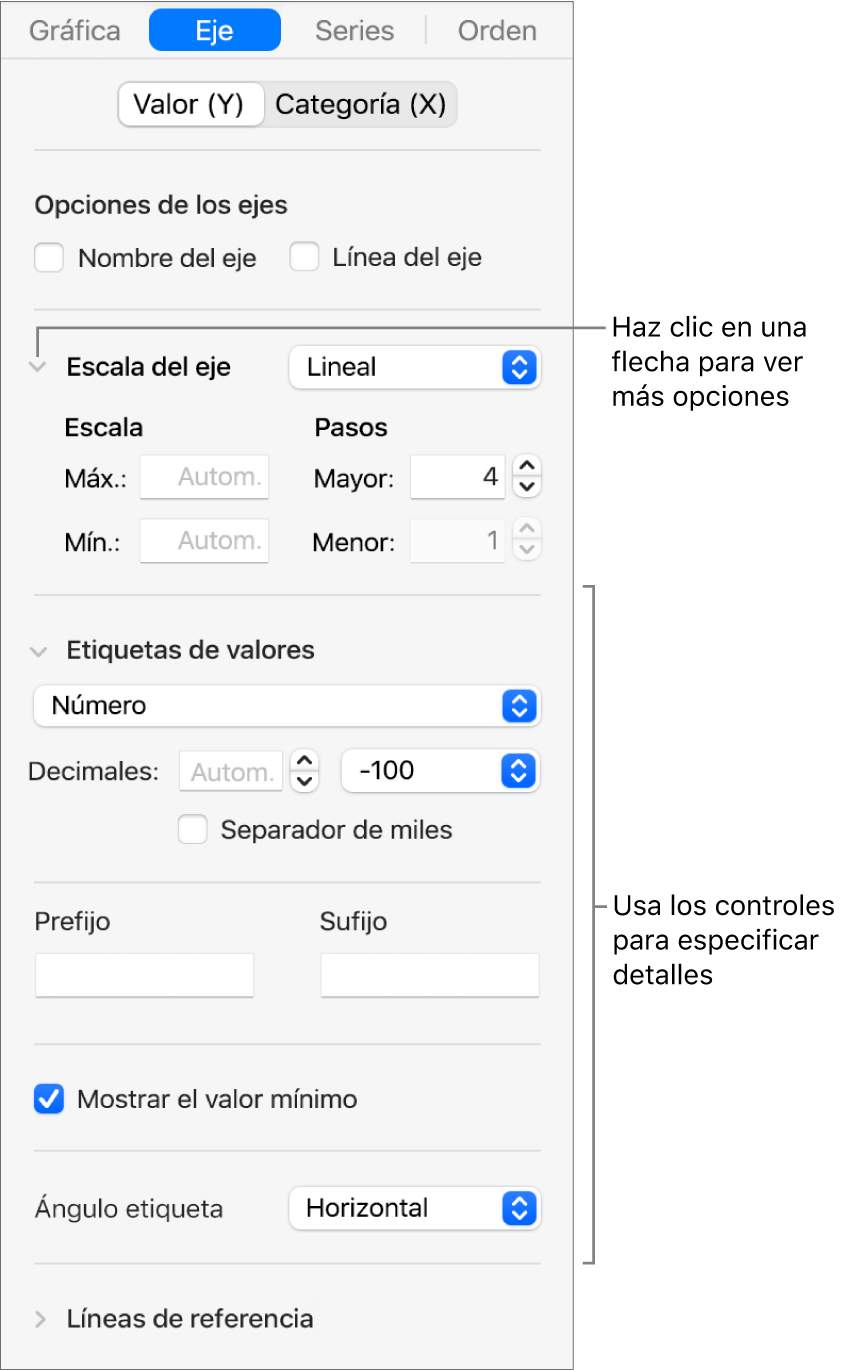This screenshot has width=849, height=1370.
Task: Open the -100 negative format dropdown
Action: (x=440, y=770)
